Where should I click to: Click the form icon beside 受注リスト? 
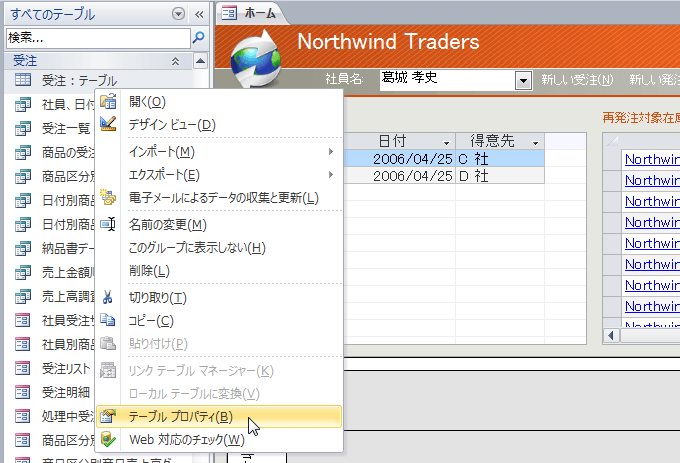click(x=23, y=368)
